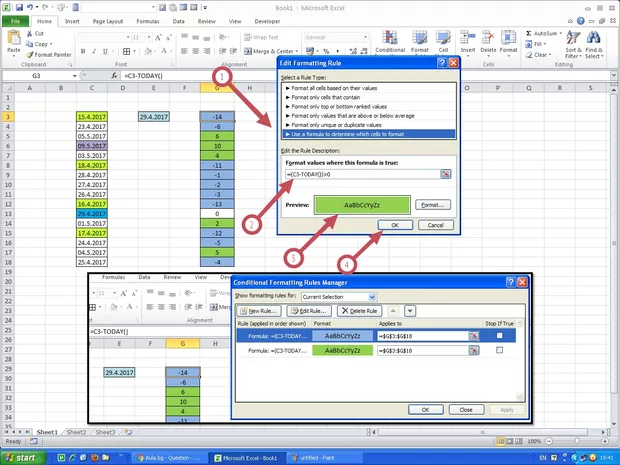Screen dimensions: 620x465
Task: Click the blue AaBbCcYyZz format in Rules Manager
Action: pyautogui.click(x=342, y=336)
